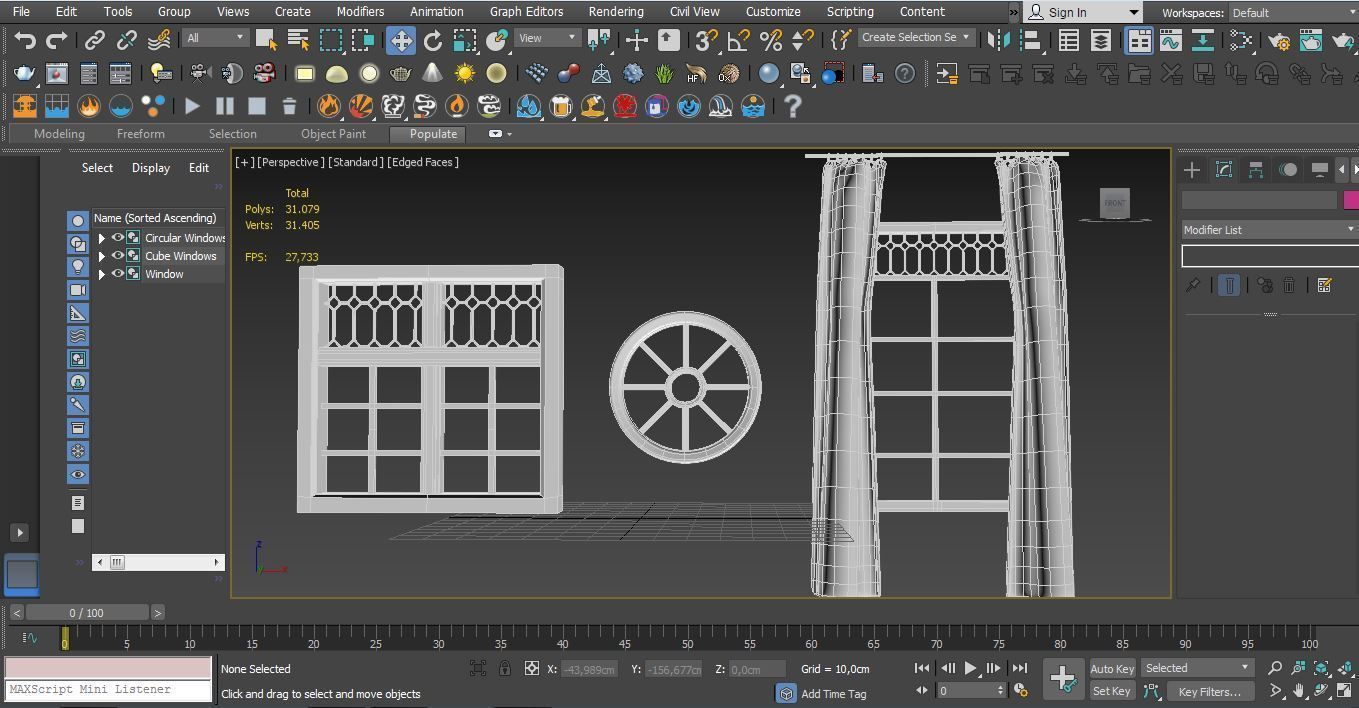Click the Align tool icon

1030,40
